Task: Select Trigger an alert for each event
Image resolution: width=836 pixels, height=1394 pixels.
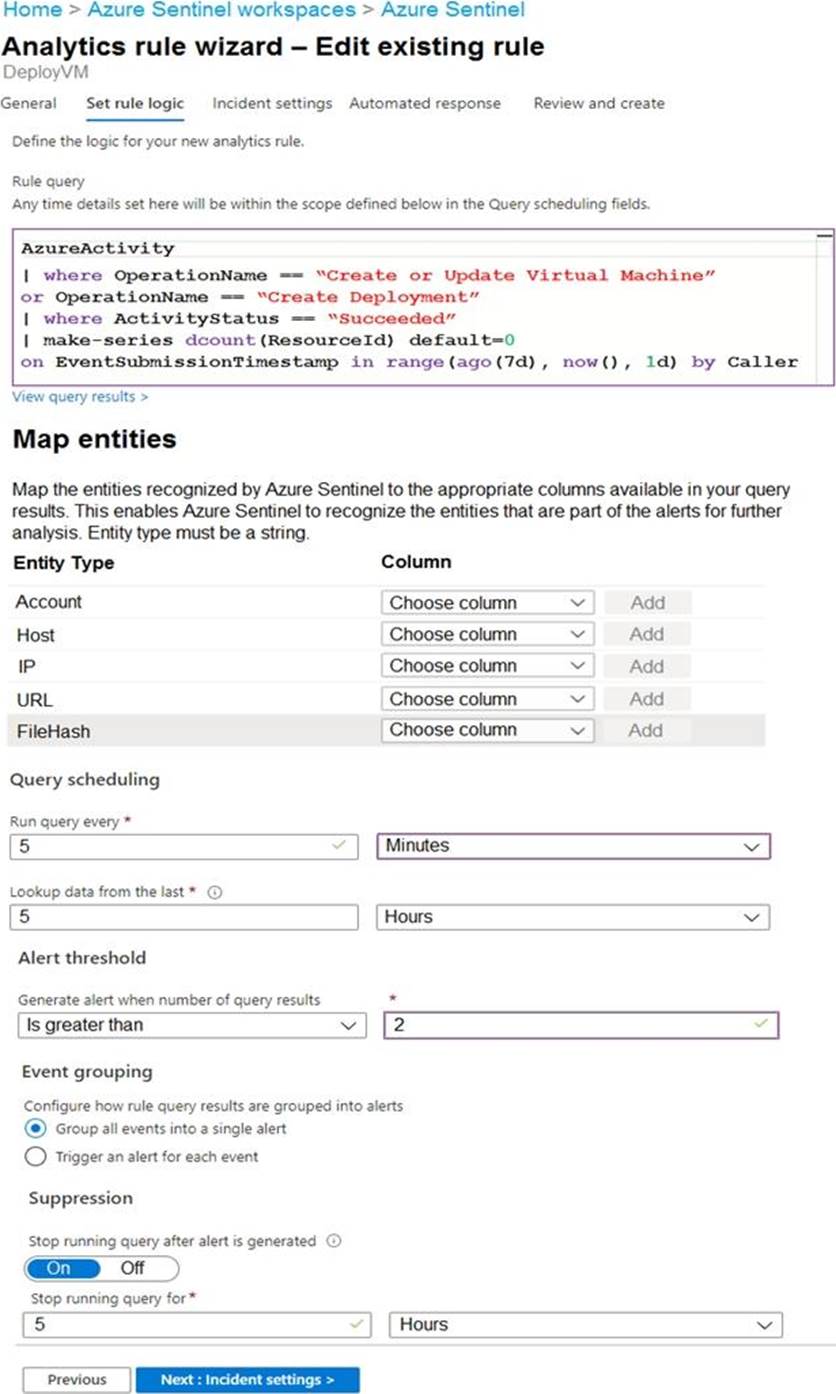Action: tap(36, 1156)
